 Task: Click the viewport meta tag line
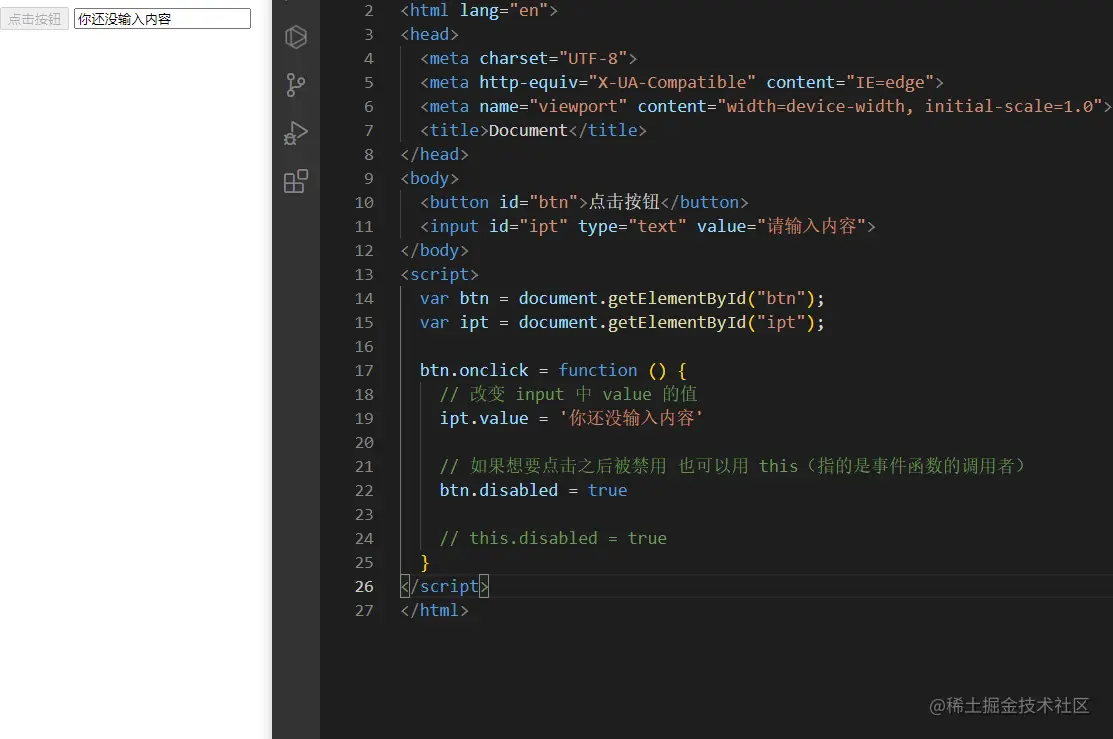pyautogui.click(x=765, y=106)
